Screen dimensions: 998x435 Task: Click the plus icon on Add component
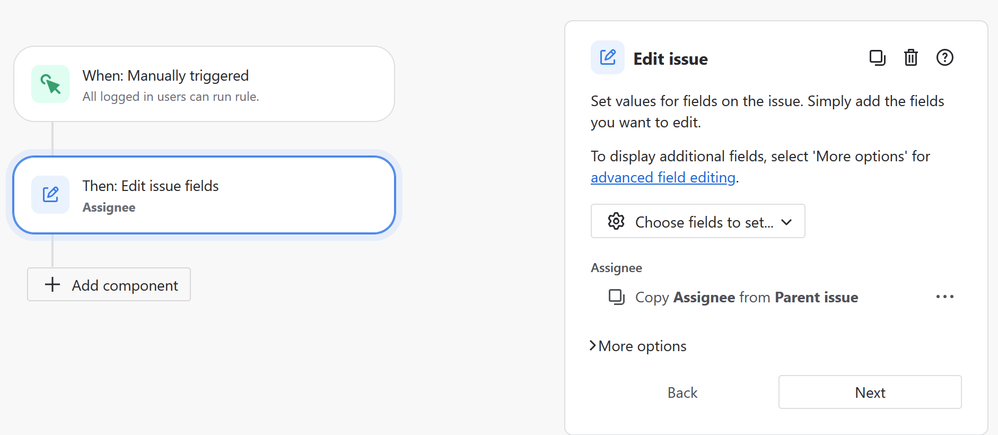(x=53, y=285)
